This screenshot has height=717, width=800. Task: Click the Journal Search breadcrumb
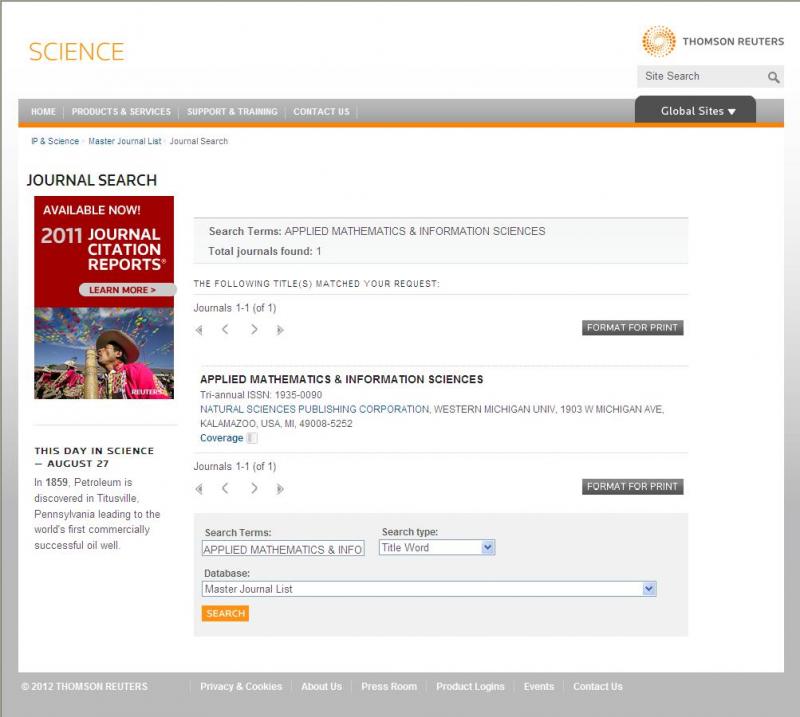(x=198, y=141)
